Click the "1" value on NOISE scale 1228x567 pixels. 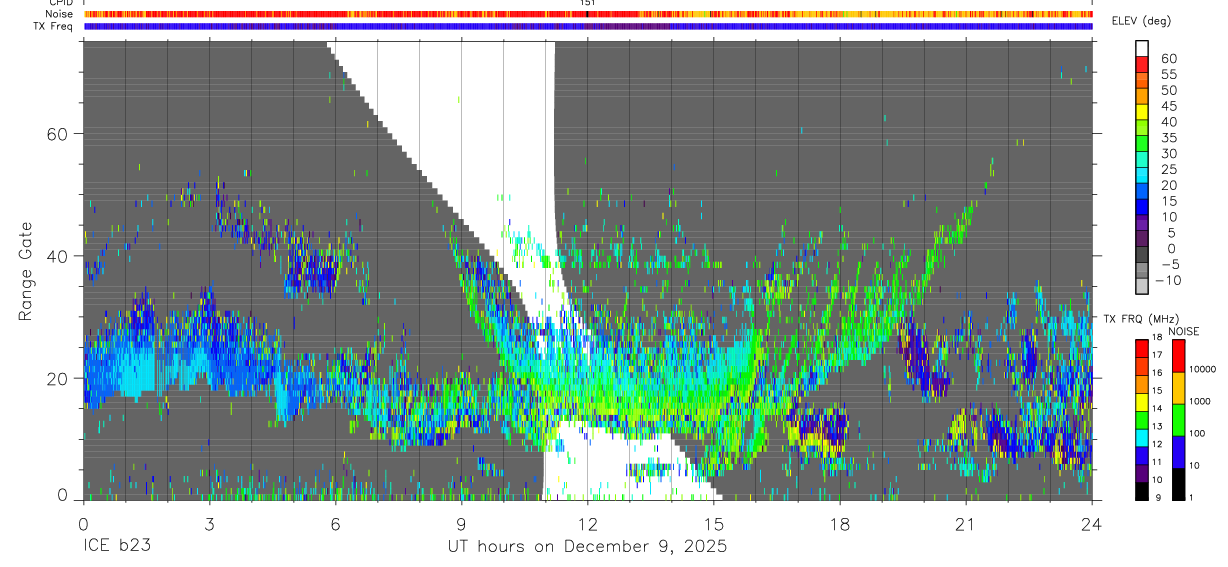(x=1191, y=498)
